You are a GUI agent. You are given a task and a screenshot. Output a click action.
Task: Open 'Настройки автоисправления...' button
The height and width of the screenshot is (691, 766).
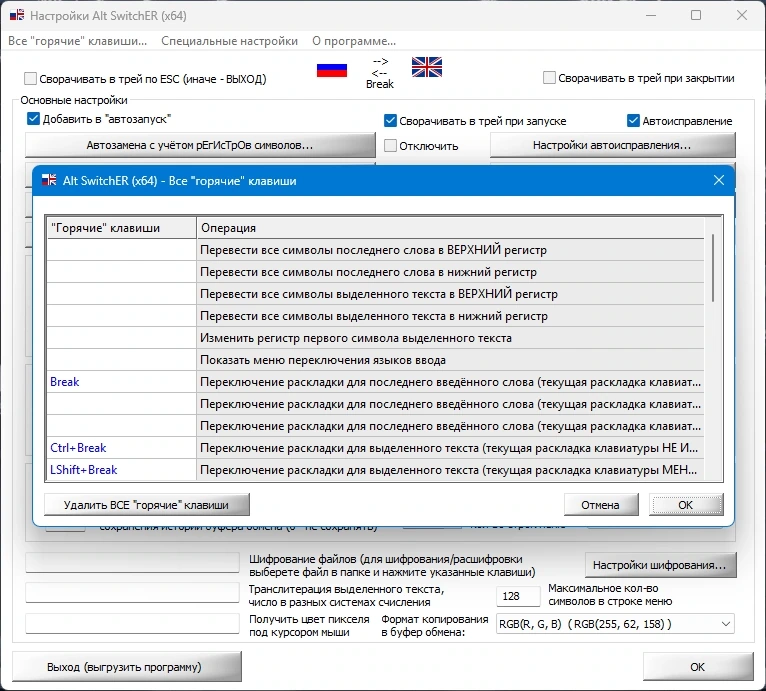pyautogui.click(x=612, y=145)
